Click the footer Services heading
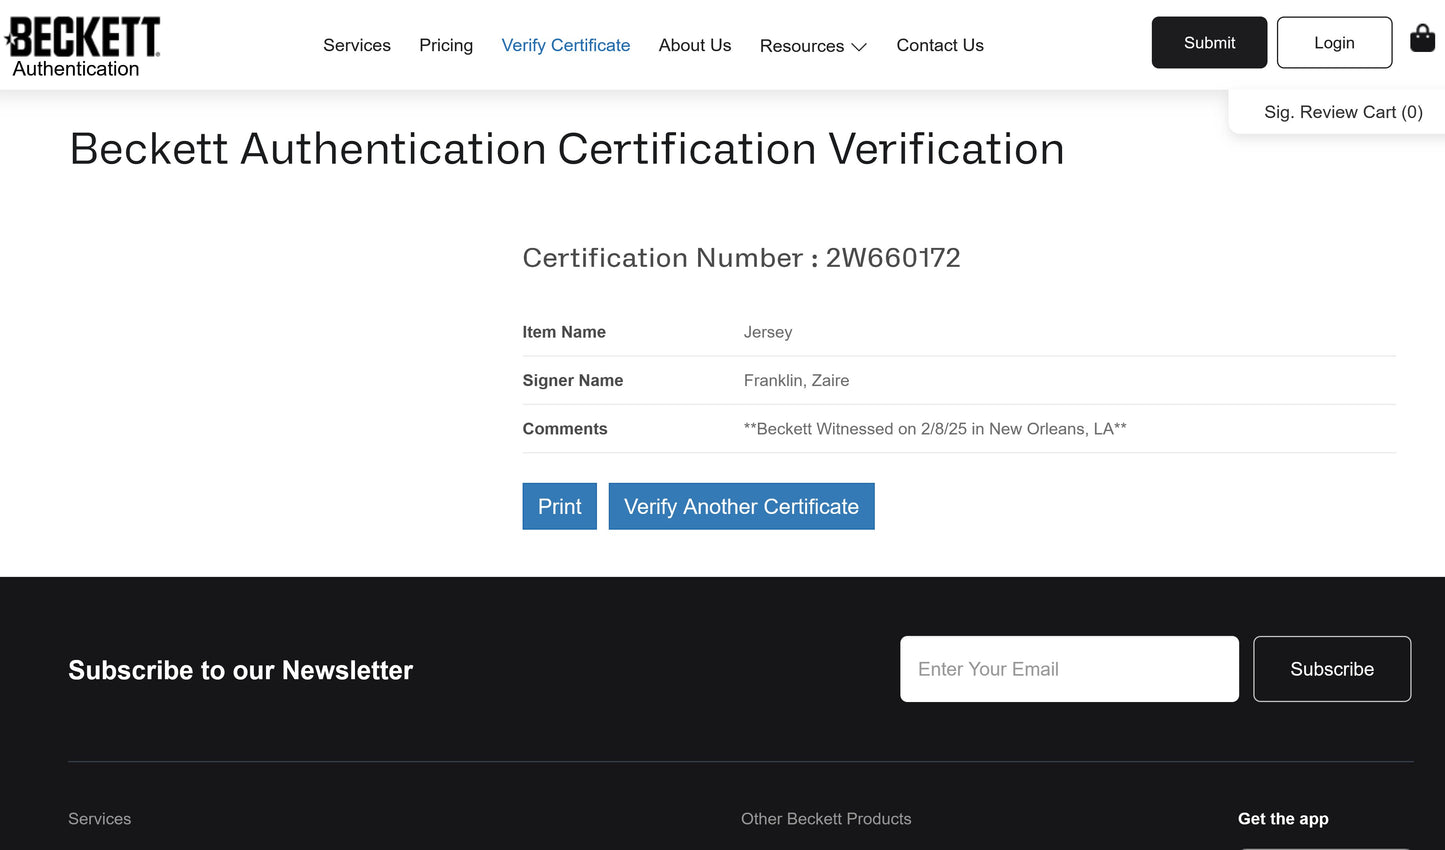Screen dimensions: 1445x850 [99, 819]
